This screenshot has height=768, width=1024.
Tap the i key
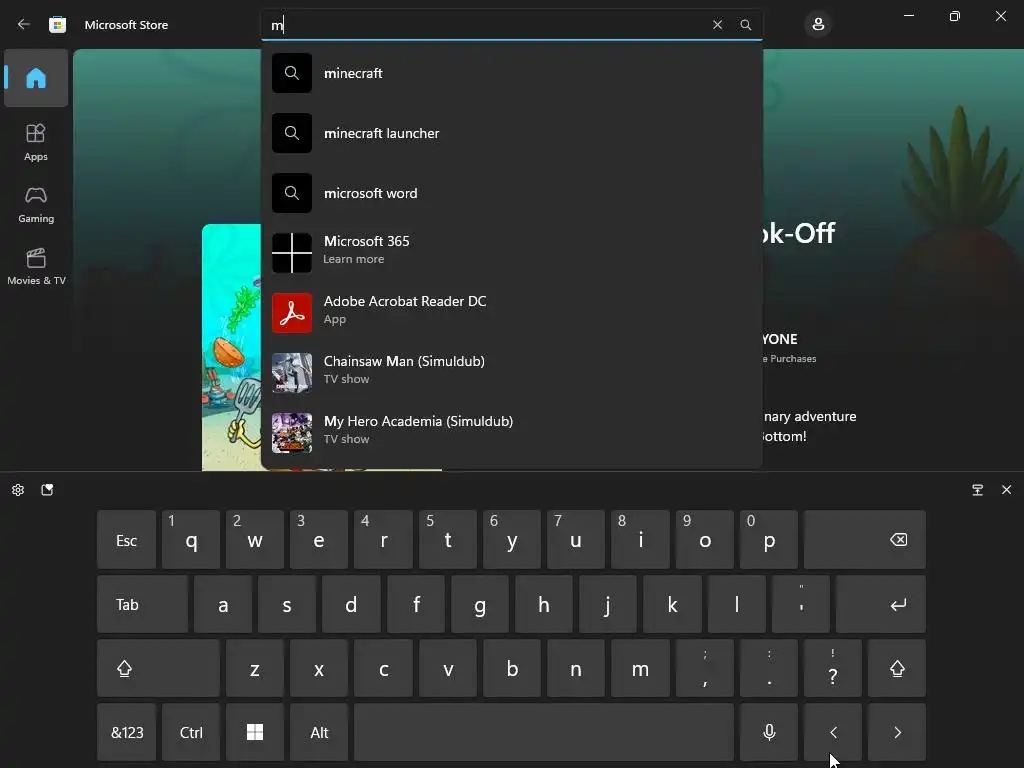640,540
